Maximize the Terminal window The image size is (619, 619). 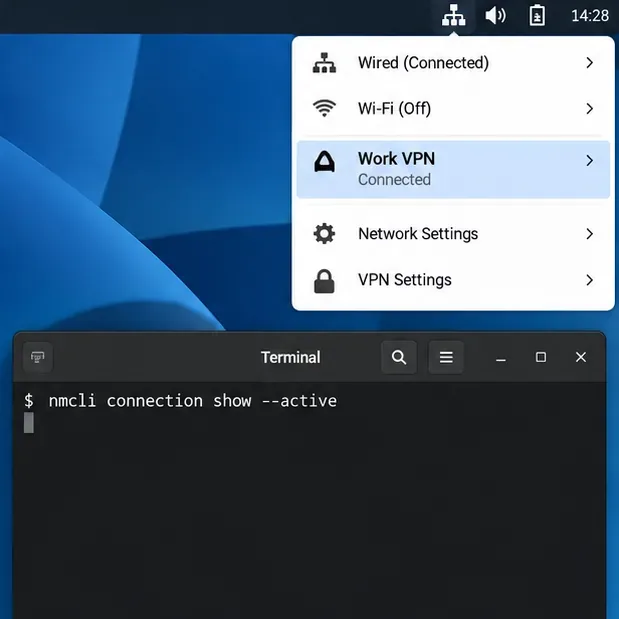[541, 357]
